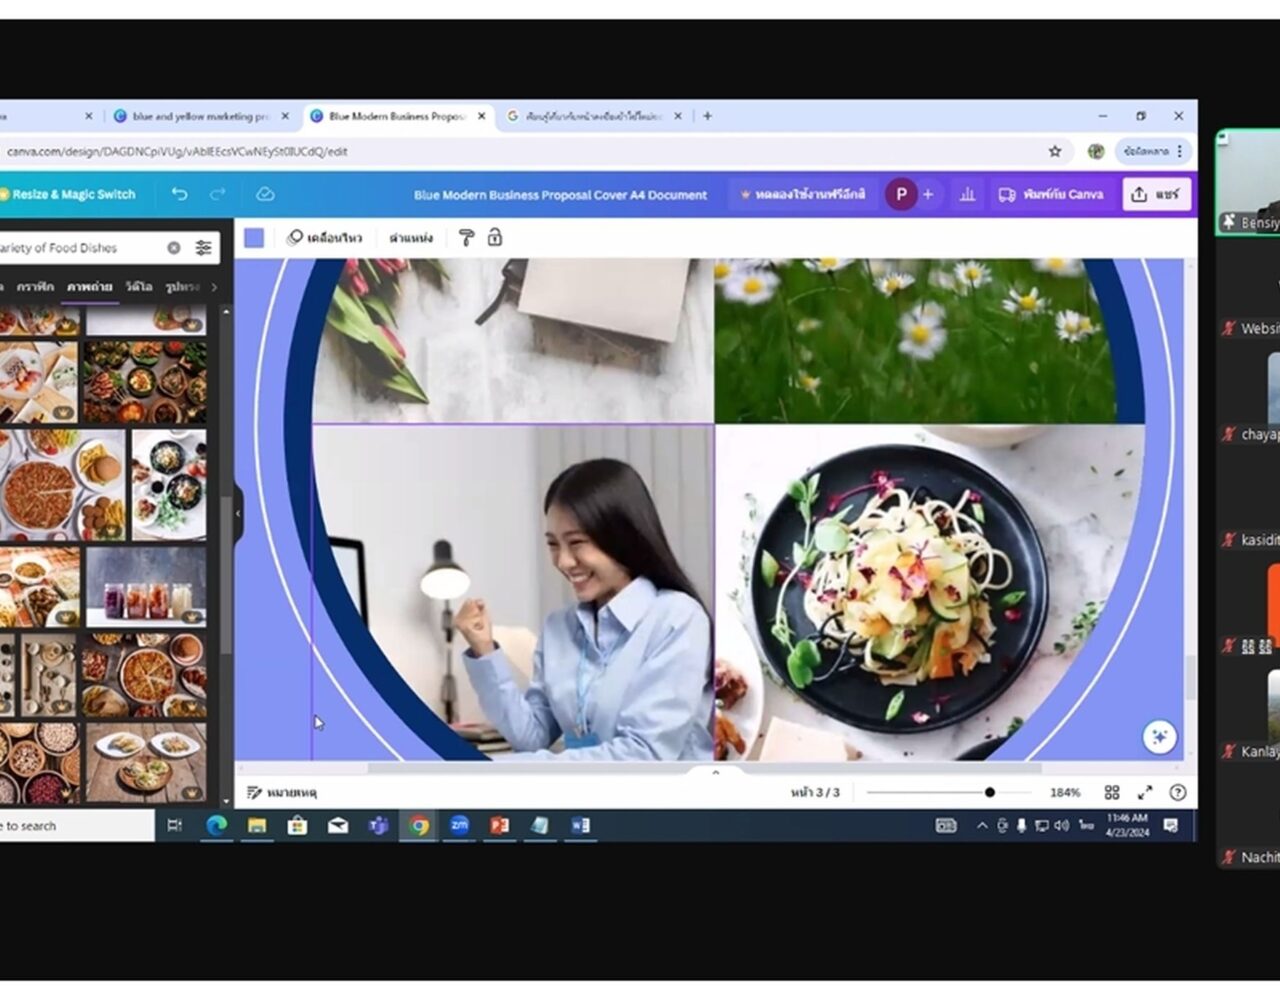Open File Explorer from taskbar
The width and height of the screenshot is (1280, 1000).
coord(257,826)
